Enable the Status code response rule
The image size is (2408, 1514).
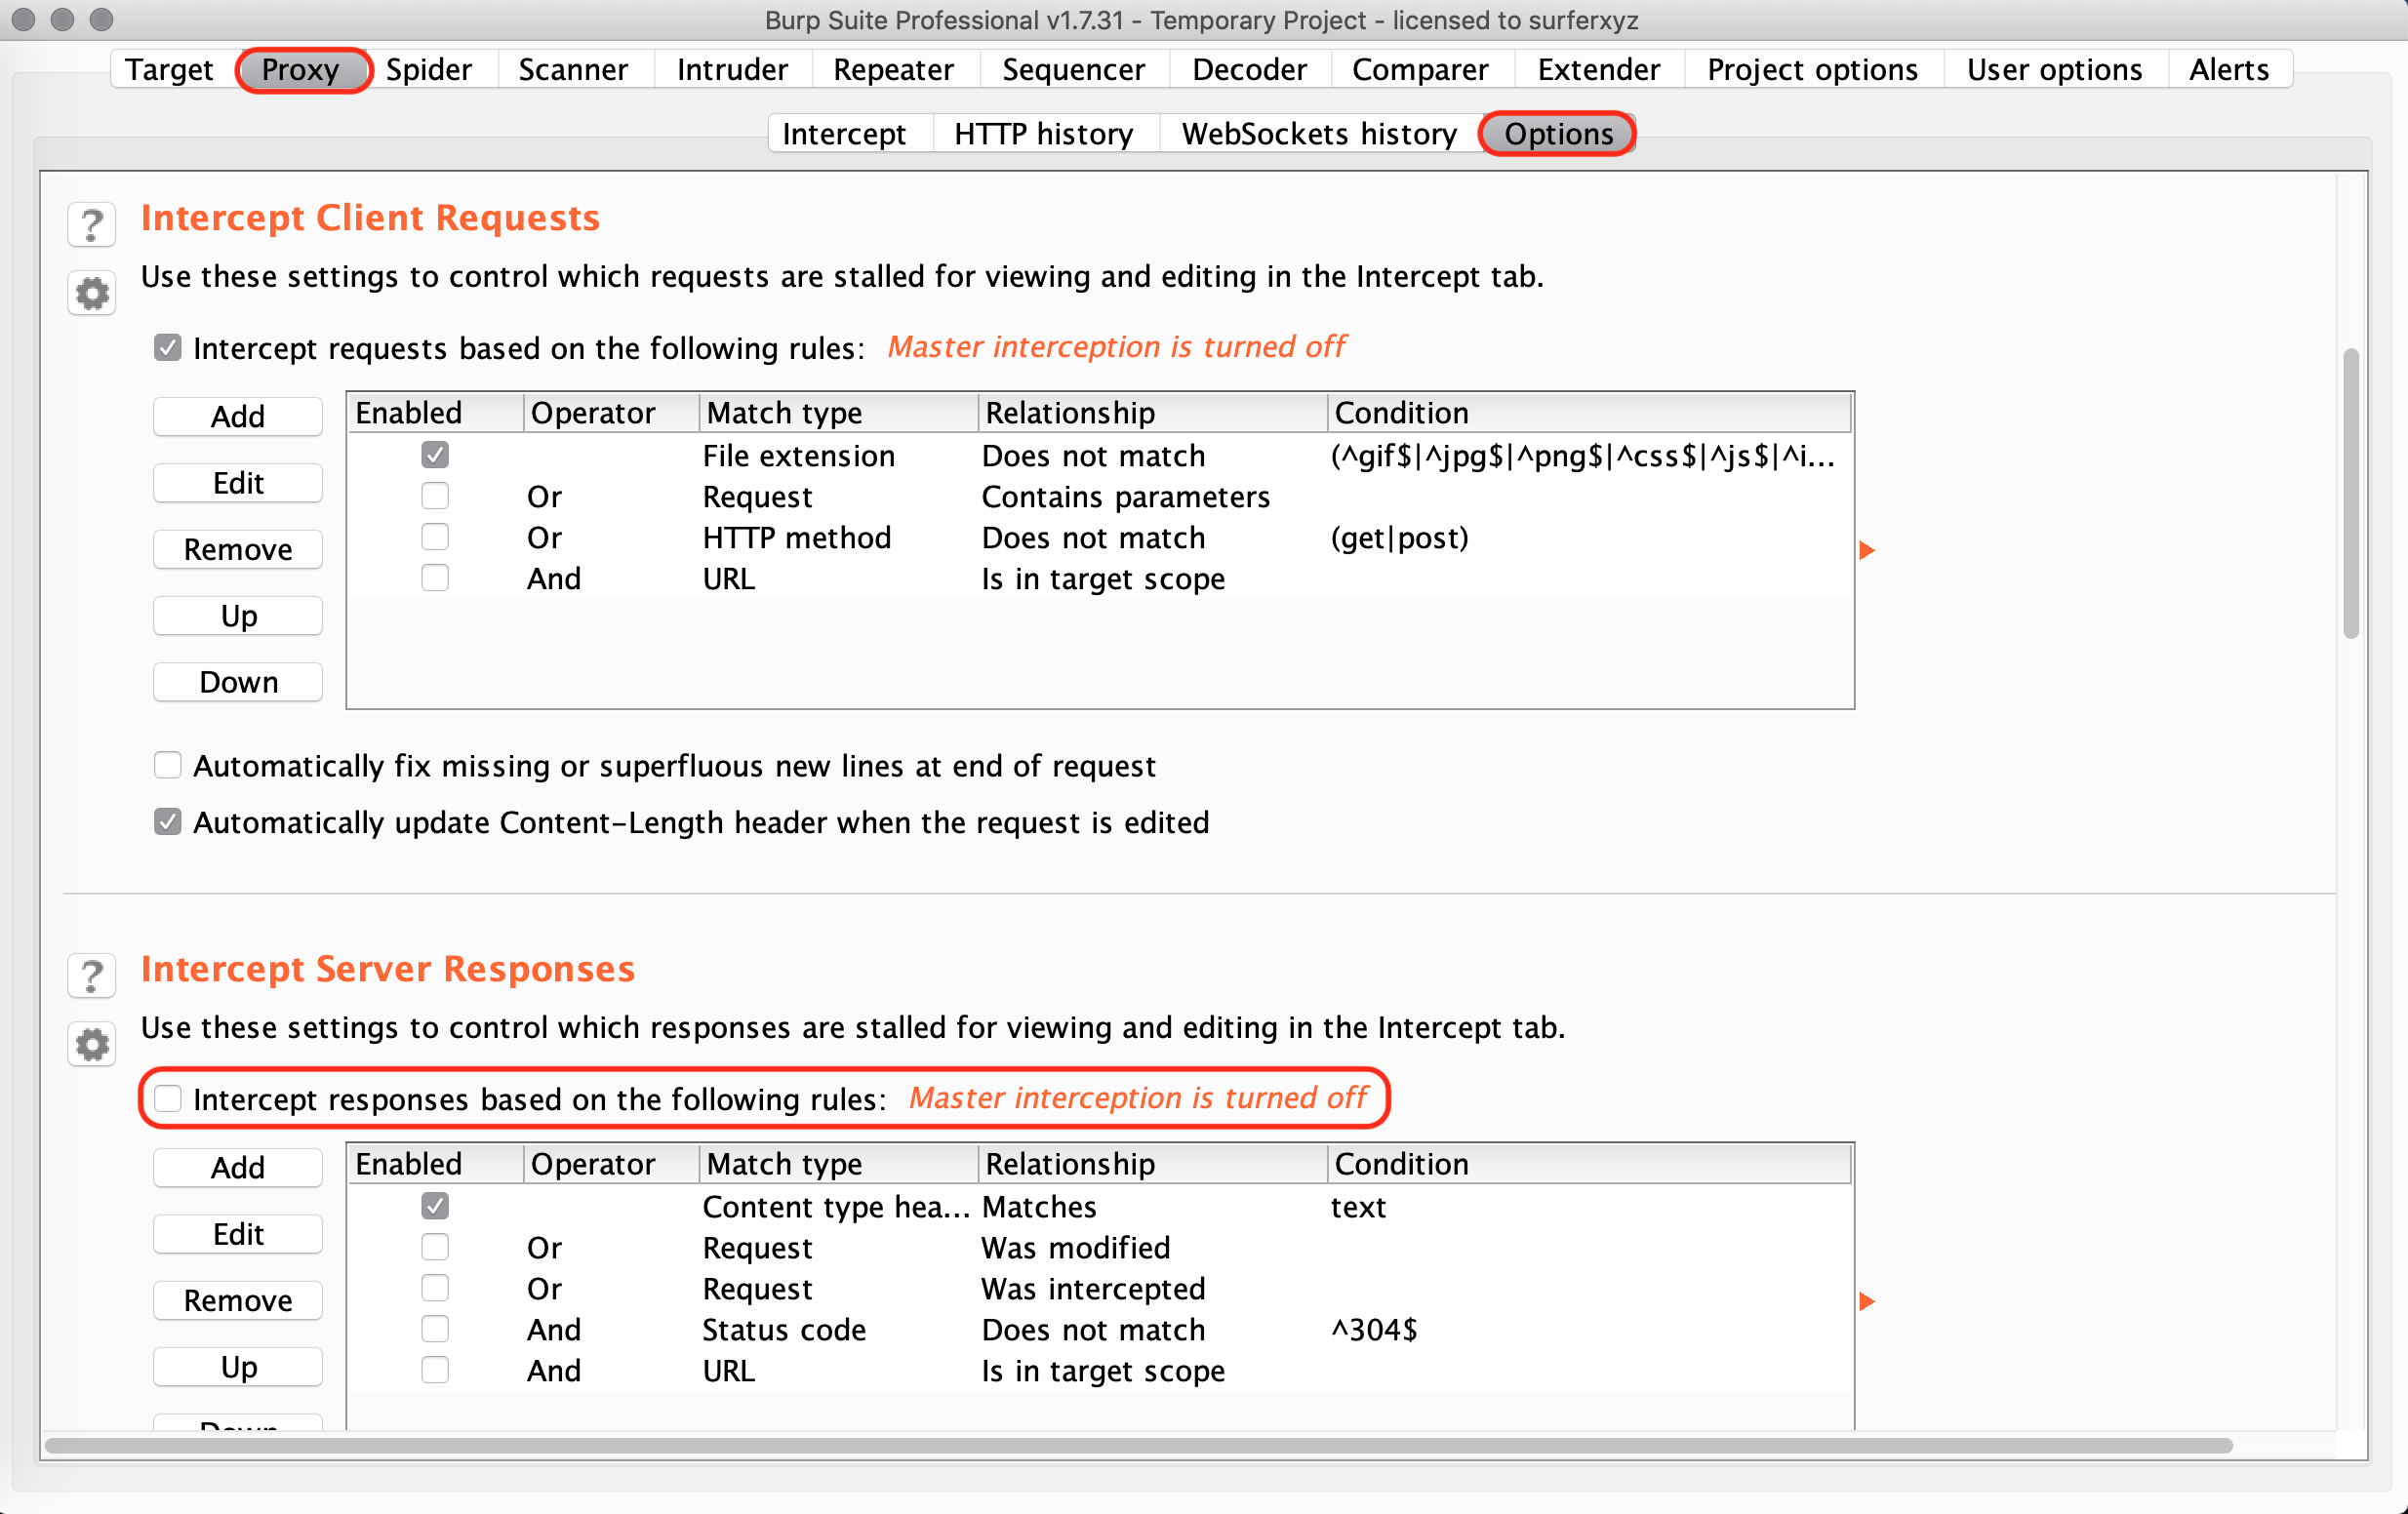(x=435, y=1329)
